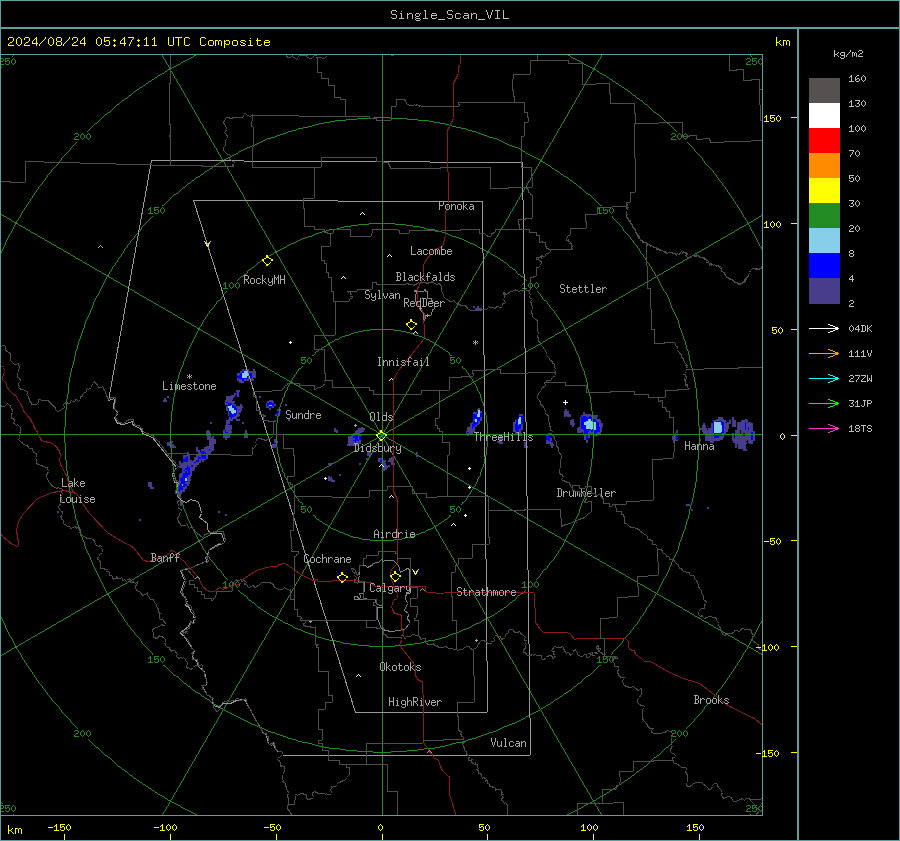Image resolution: width=900 pixels, height=841 pixels.
Task: Click the RockyMH label
Action: (x=264, y=280)
